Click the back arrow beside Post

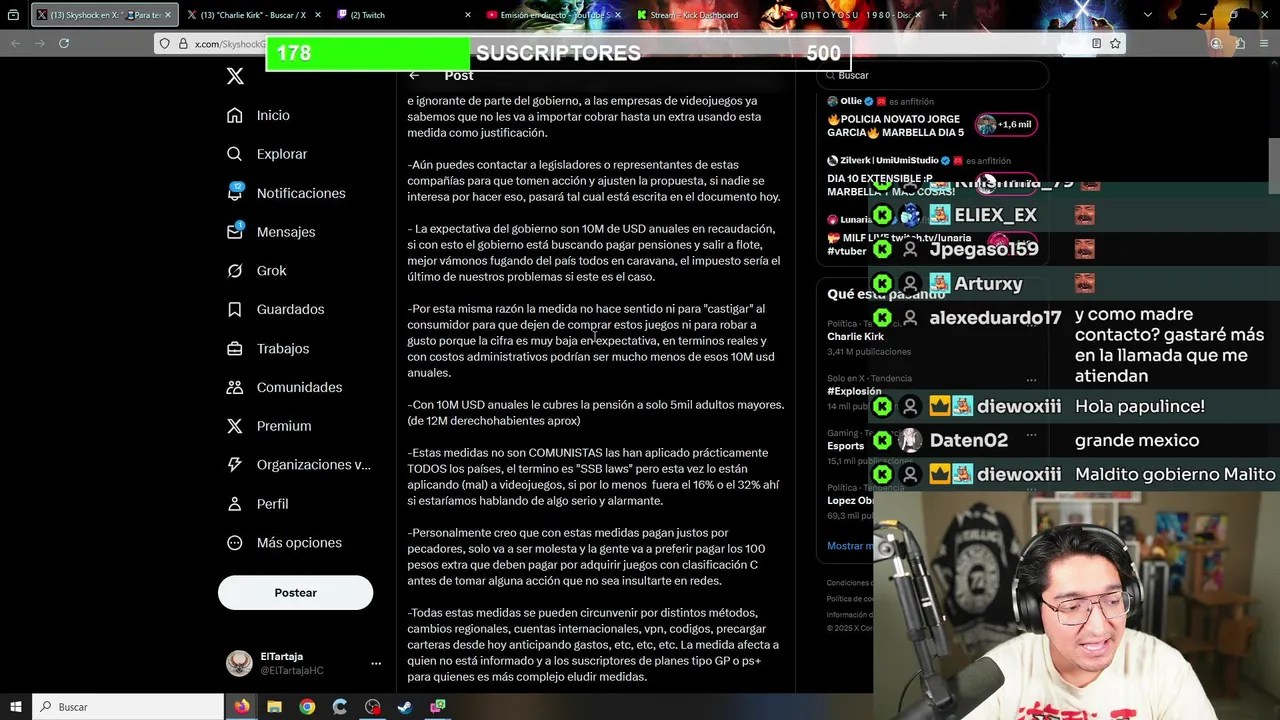tap(414, 75)
